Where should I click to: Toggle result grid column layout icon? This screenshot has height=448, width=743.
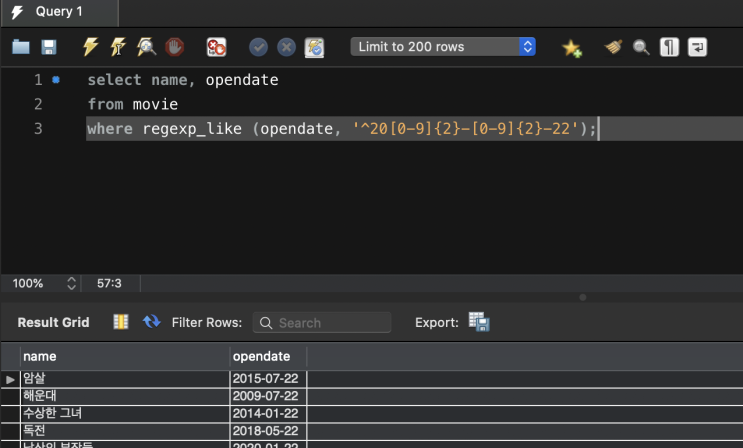pos(121,322)
